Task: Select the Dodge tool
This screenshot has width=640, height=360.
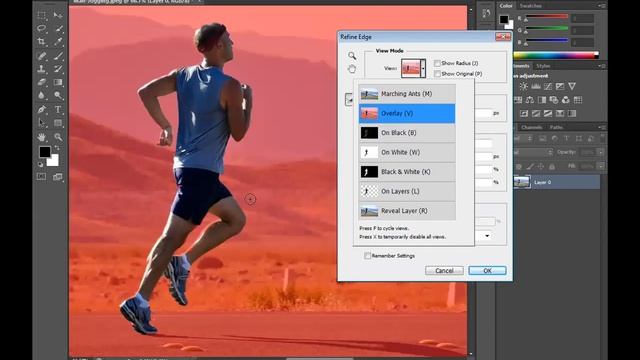Action: (x=58, y=95)
